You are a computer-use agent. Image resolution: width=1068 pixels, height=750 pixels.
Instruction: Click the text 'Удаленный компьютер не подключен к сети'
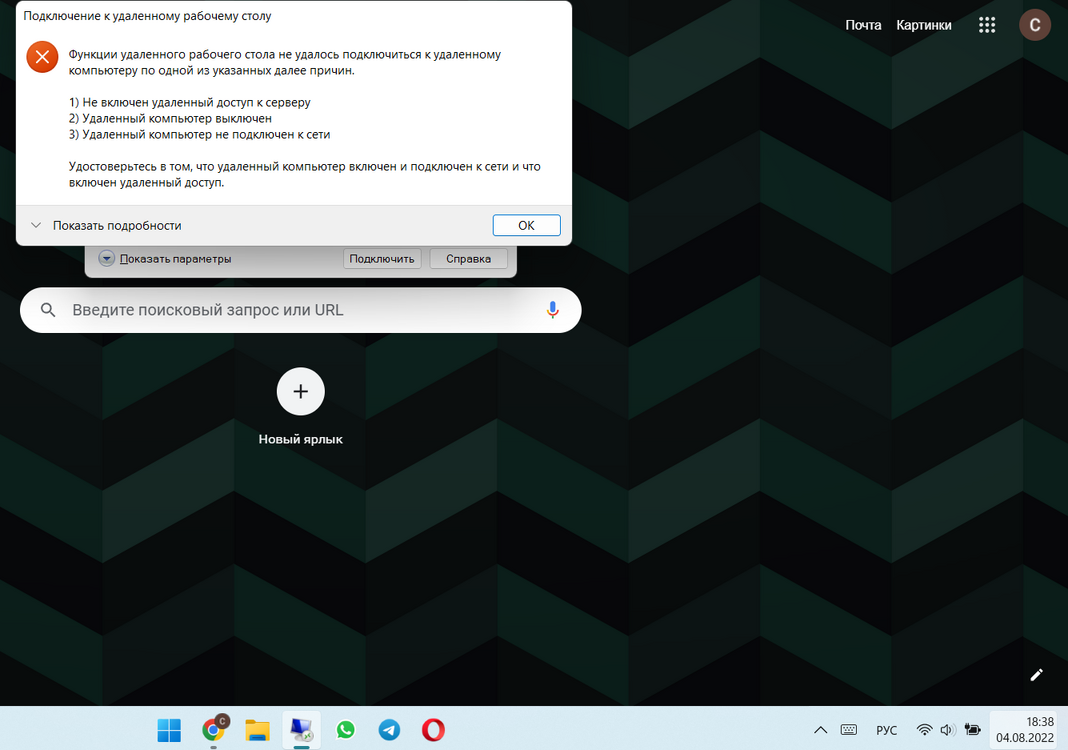coord(206,135)
